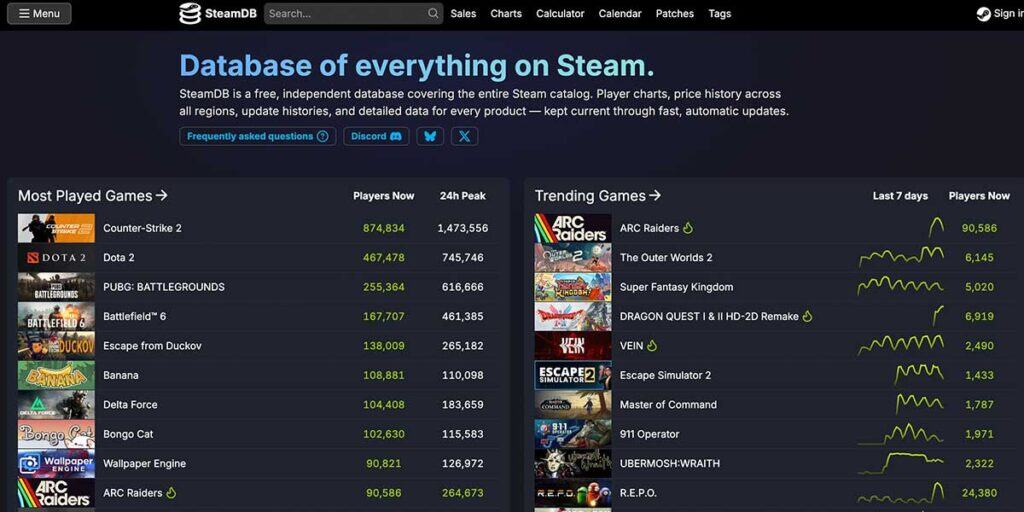
Task: Click the Master of Command thumbnail
Action: coord(573,405)
